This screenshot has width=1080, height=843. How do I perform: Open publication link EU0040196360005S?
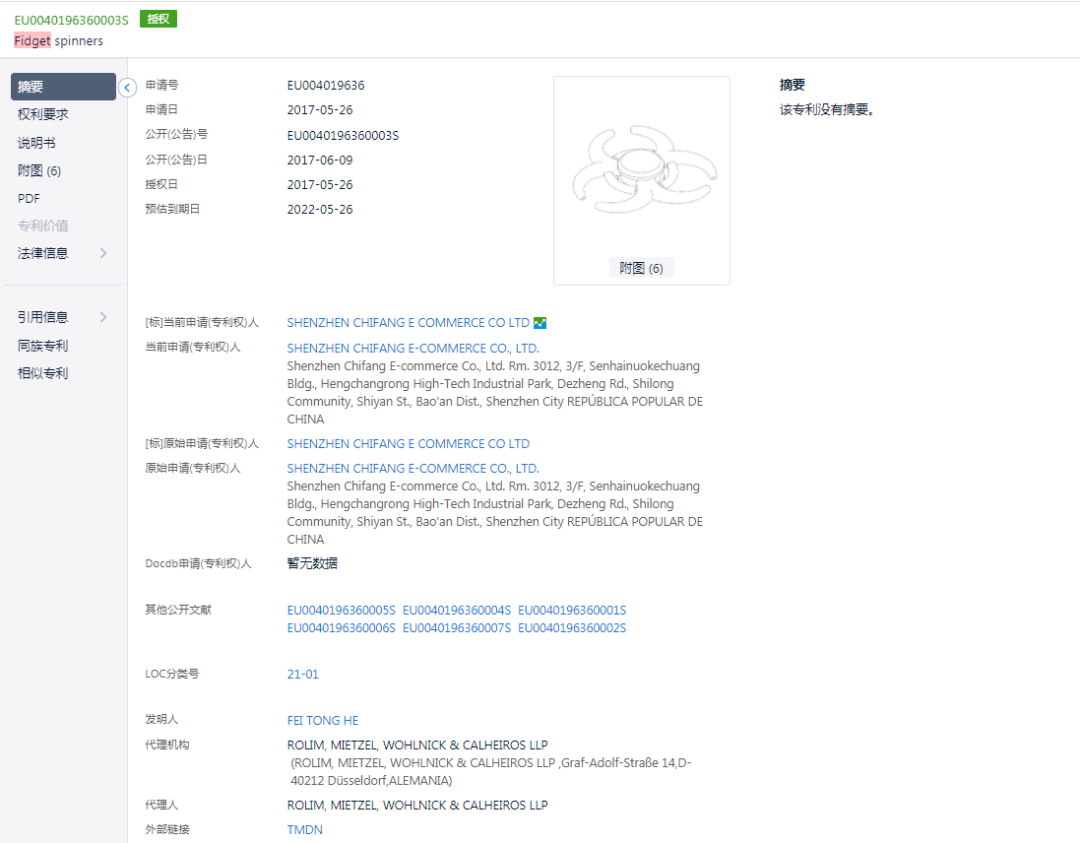point(343,609)
